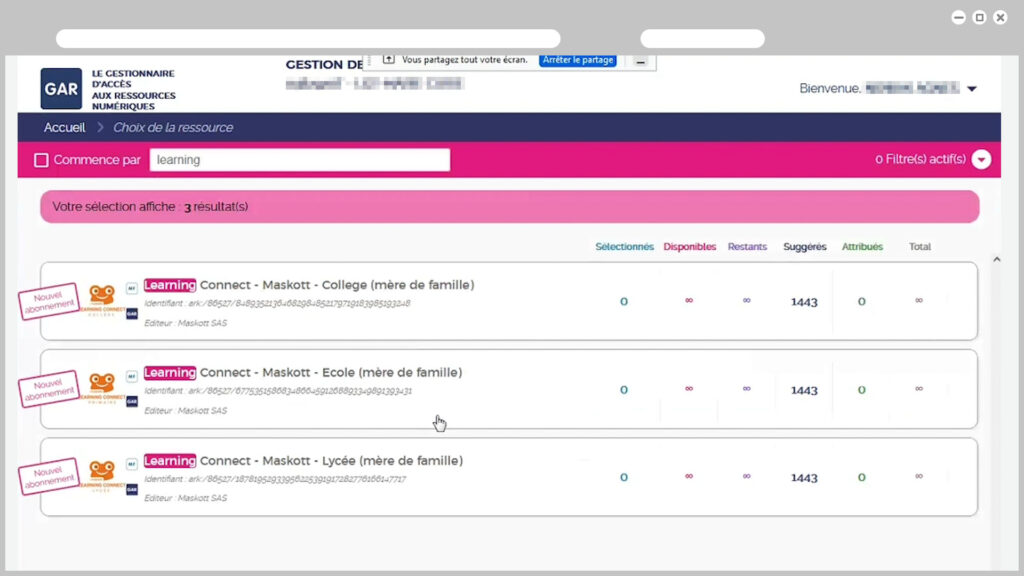The height and width of the screenshot is (576, 1024).
Task: Open Learning Connect - Maskott - College resource
Action: [309, 285]
